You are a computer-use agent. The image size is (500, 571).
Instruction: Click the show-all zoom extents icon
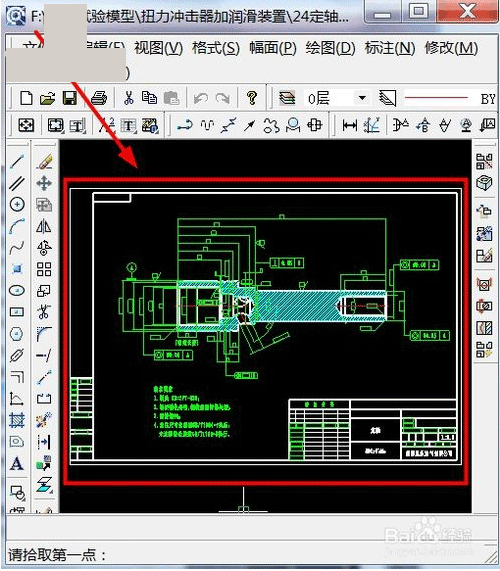pos(26,126)
